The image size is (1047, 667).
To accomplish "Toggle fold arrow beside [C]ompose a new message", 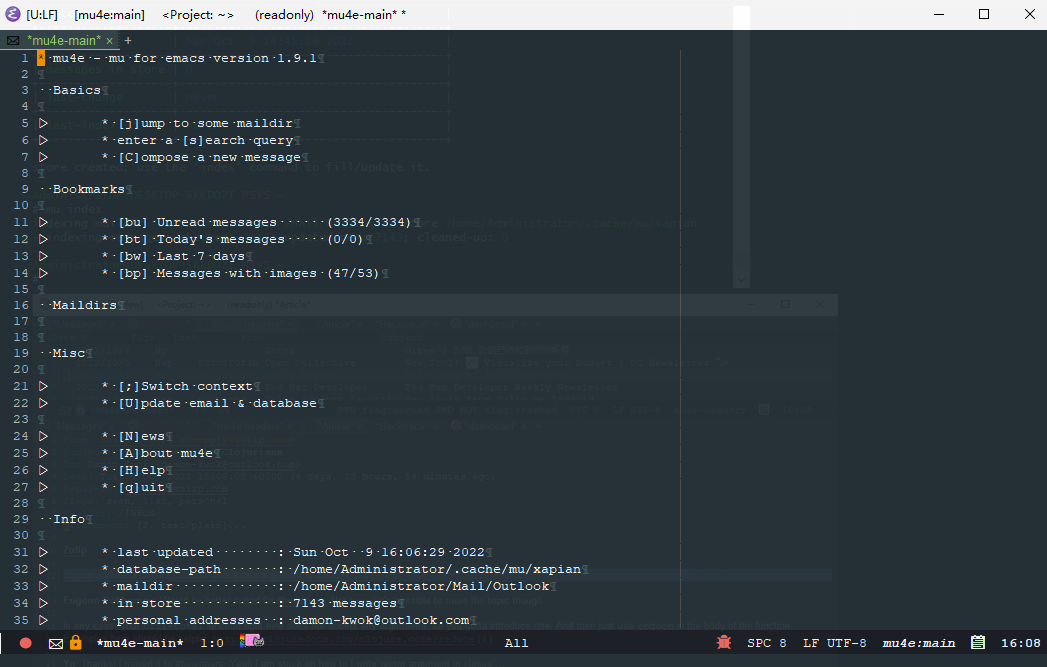I will tap(43, 157).
